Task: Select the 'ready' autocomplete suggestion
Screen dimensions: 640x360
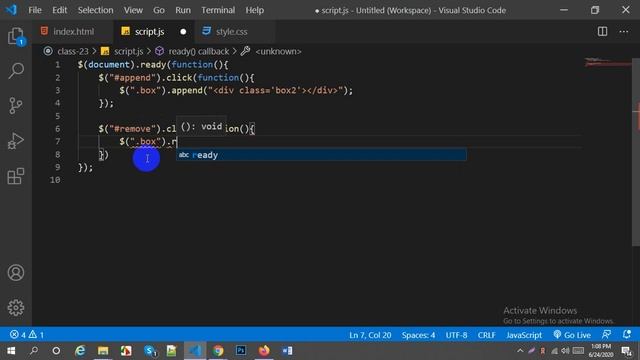Action: click(x=321, y=155)
